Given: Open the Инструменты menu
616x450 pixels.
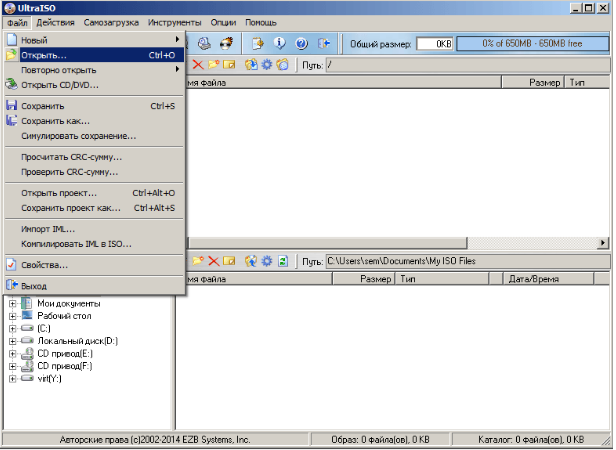Looking at the screenshot, I should pyautogui.click(x=174, y=22).
